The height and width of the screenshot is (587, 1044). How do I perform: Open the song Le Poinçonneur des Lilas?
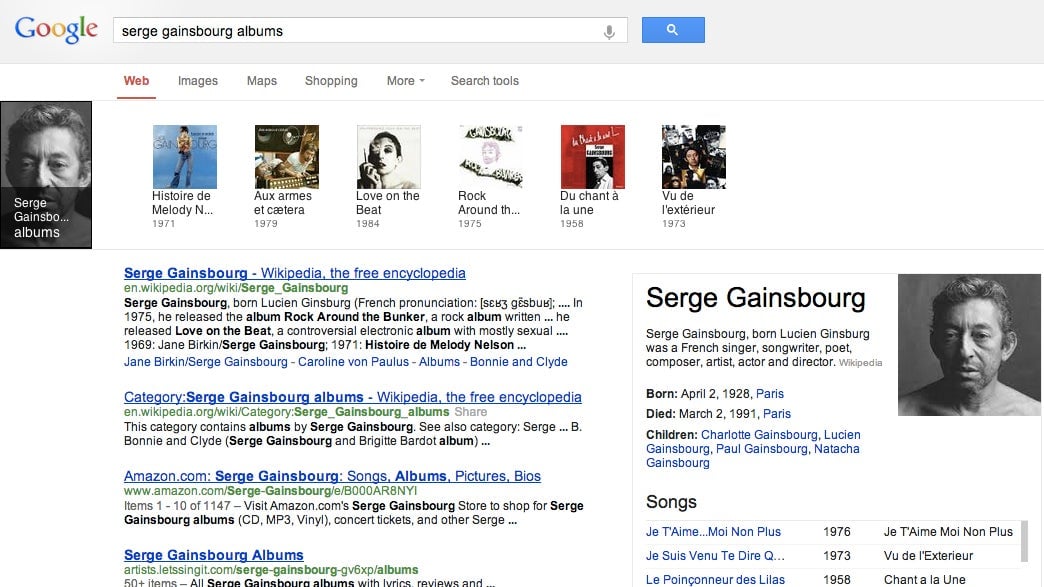coord(715,580)
